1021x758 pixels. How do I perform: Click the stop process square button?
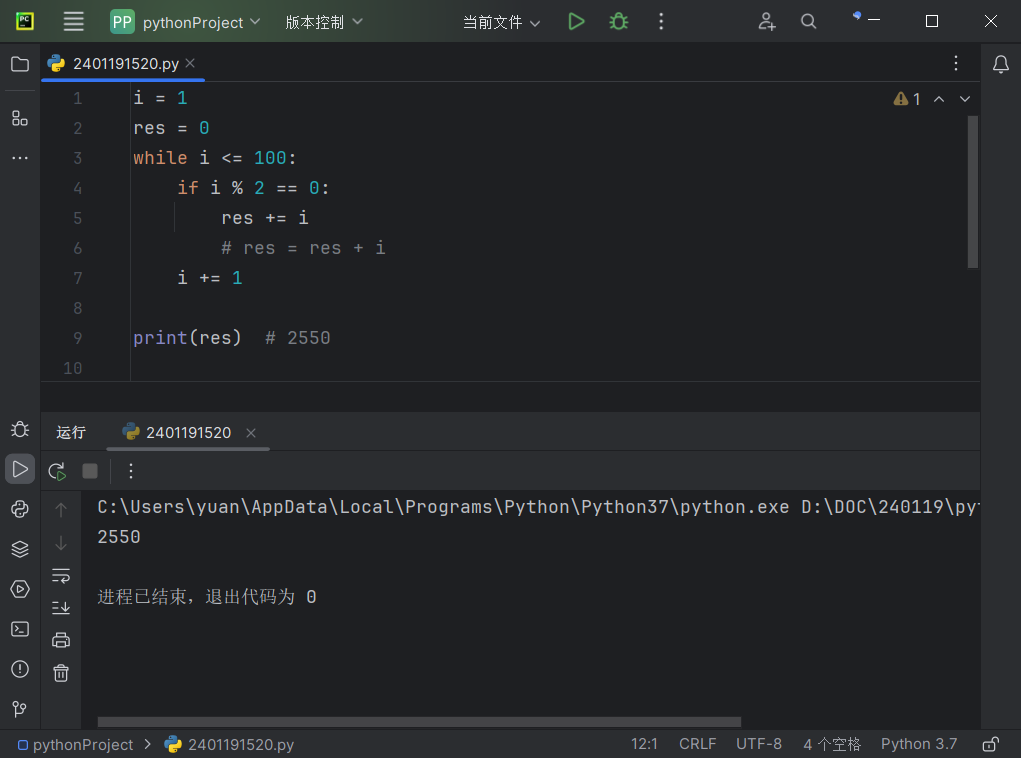pyautogui.click(x=90, y=471)
